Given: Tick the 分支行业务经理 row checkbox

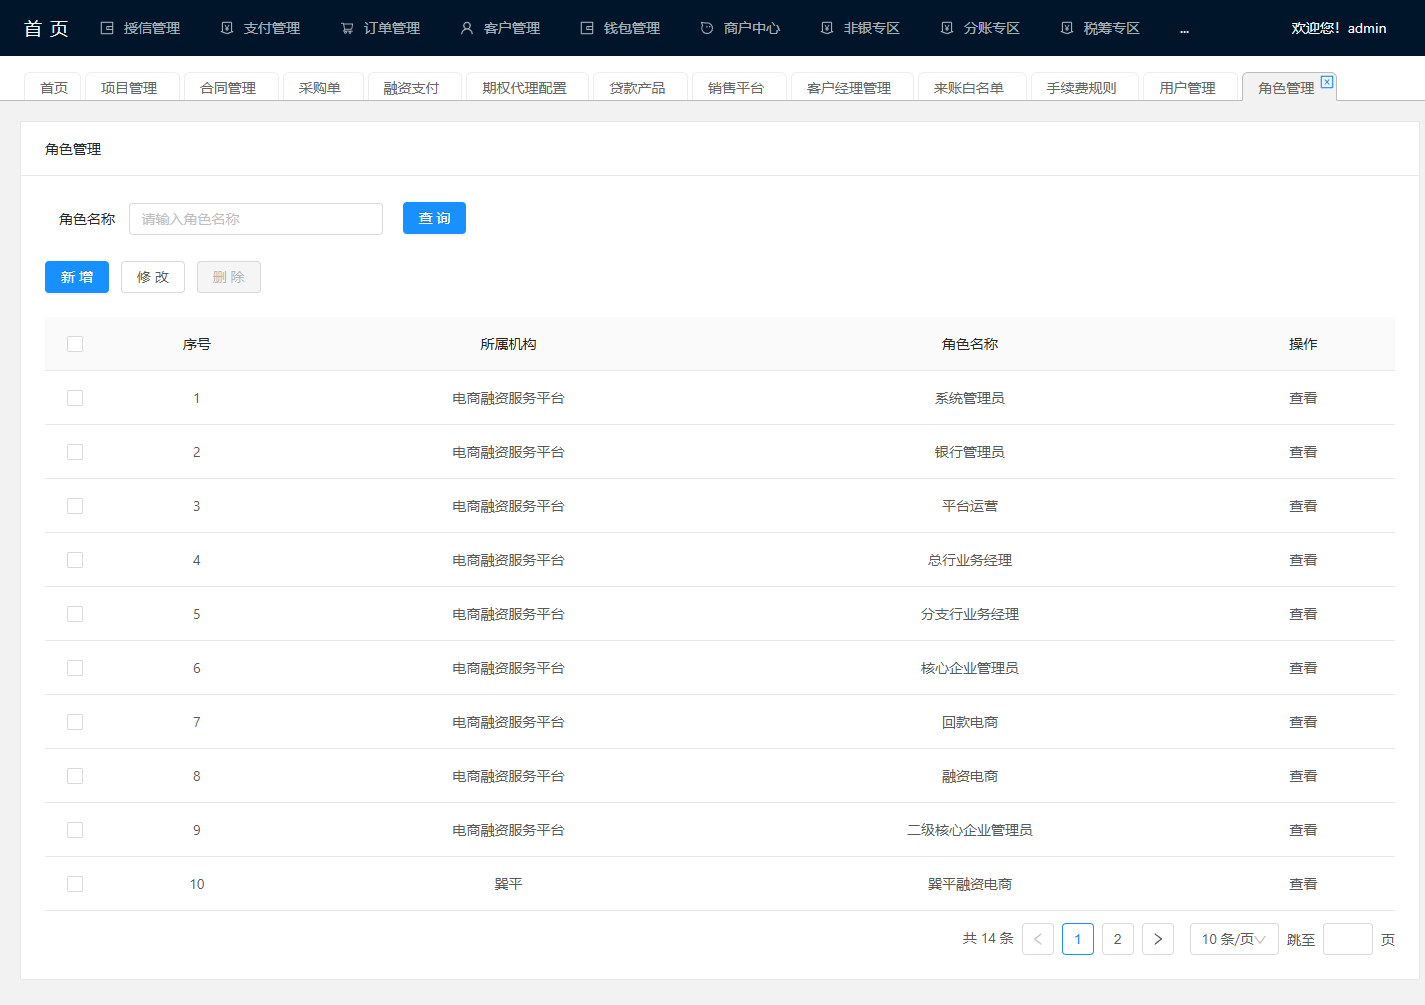Looking at the screenshot, I should 75,614.
